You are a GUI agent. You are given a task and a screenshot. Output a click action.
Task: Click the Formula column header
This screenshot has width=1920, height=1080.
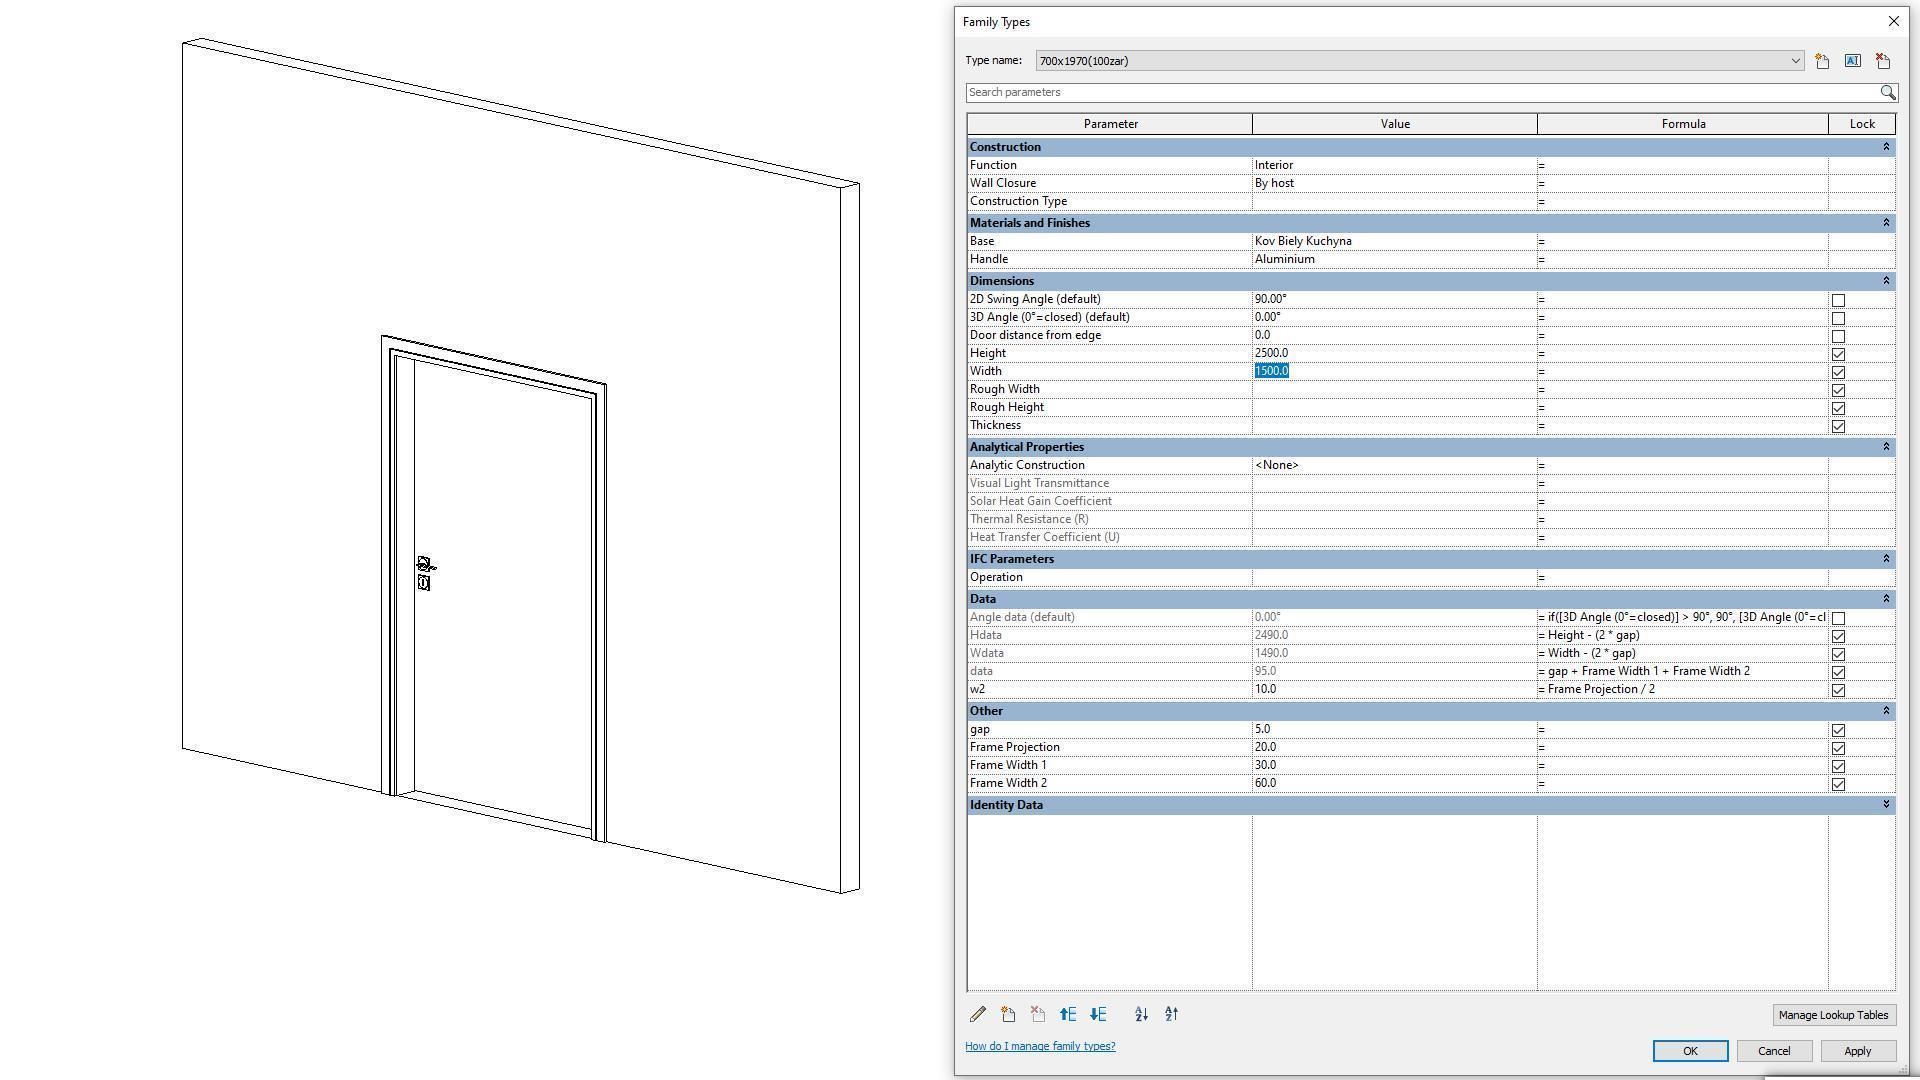coord(1683,124)
